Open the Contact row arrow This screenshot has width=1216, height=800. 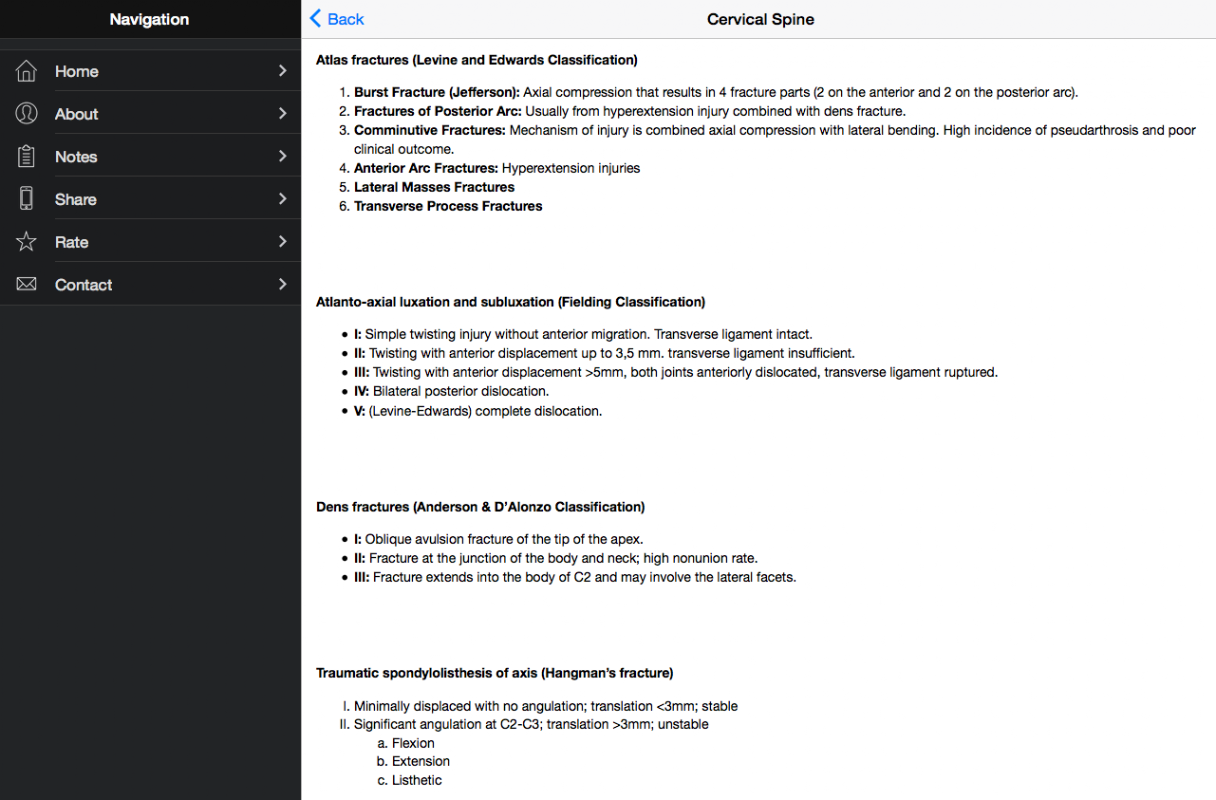[282, 284]
